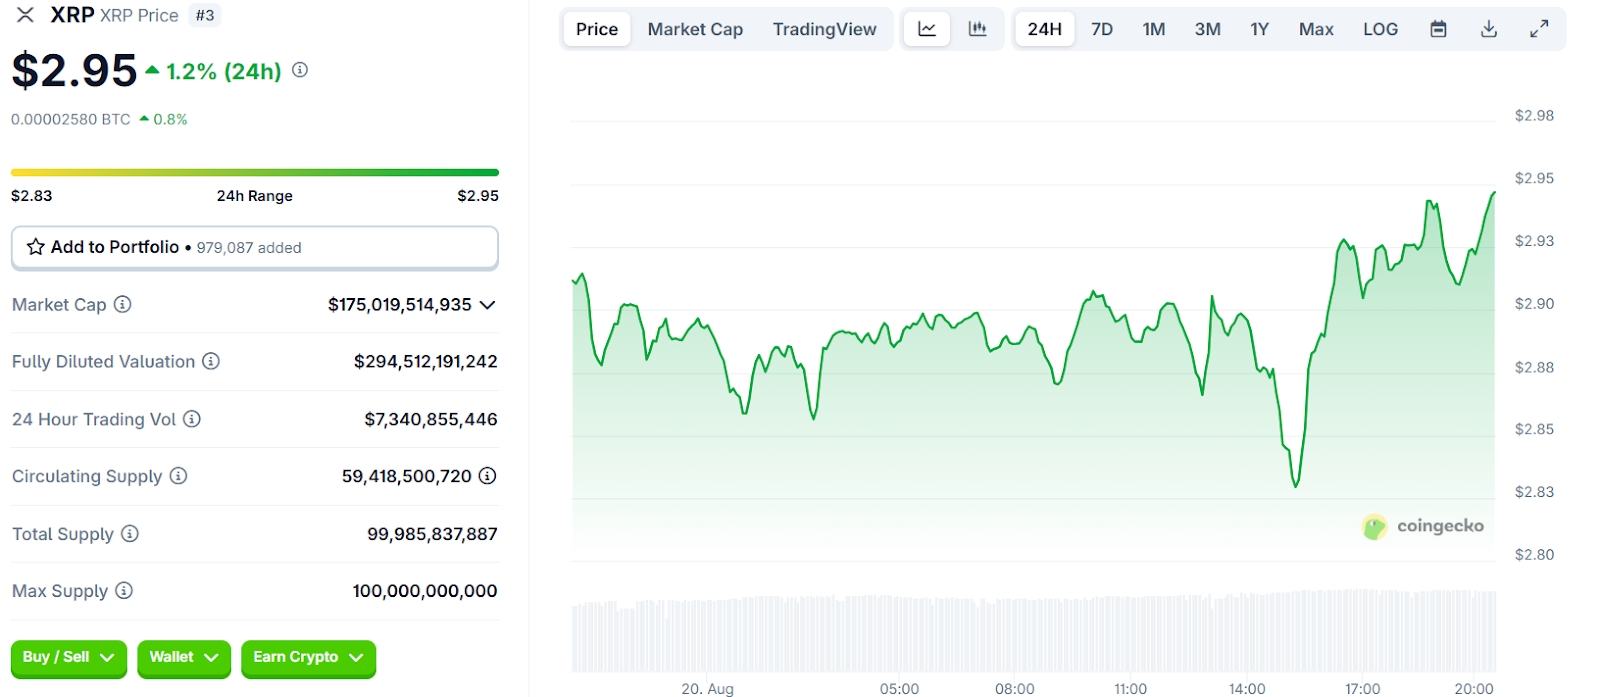
Task: Select the 7D time range
Action: (1102, 29)
